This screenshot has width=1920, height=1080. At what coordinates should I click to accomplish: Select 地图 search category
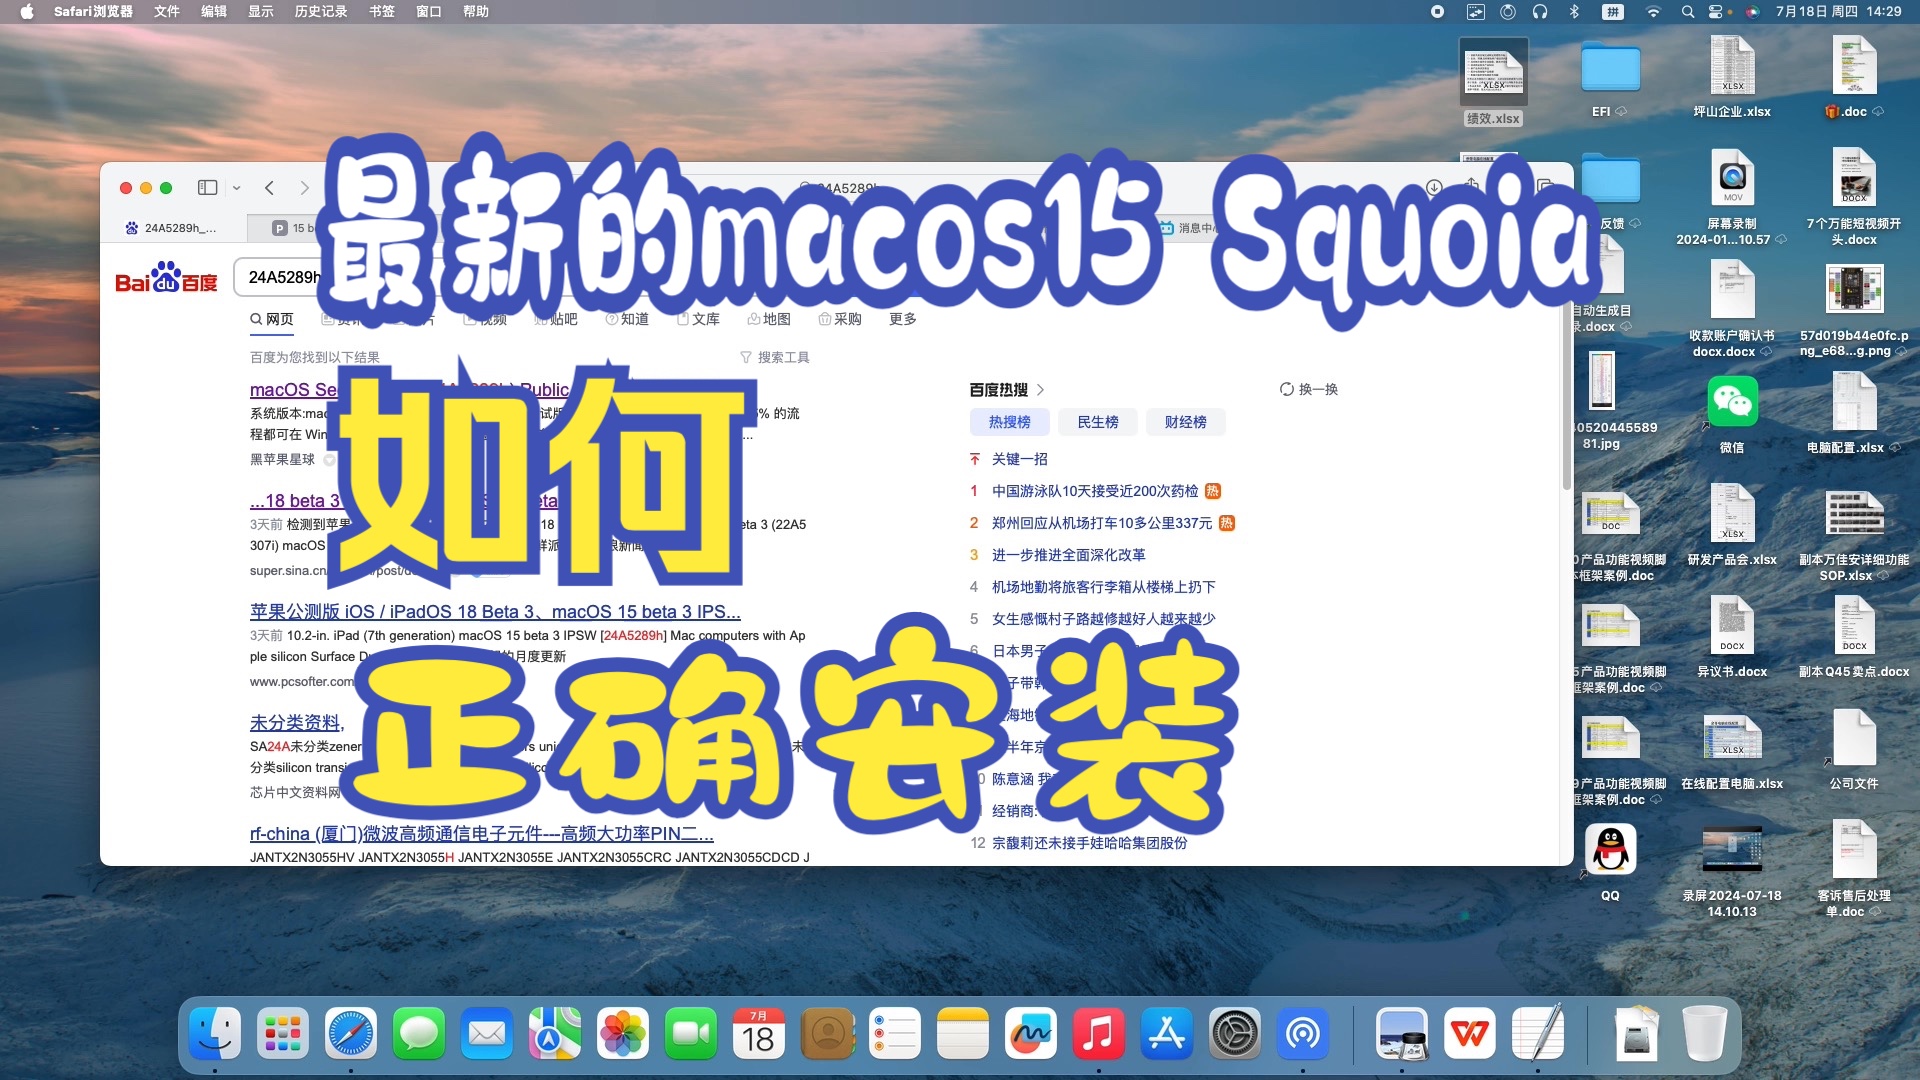coord(769,319)
